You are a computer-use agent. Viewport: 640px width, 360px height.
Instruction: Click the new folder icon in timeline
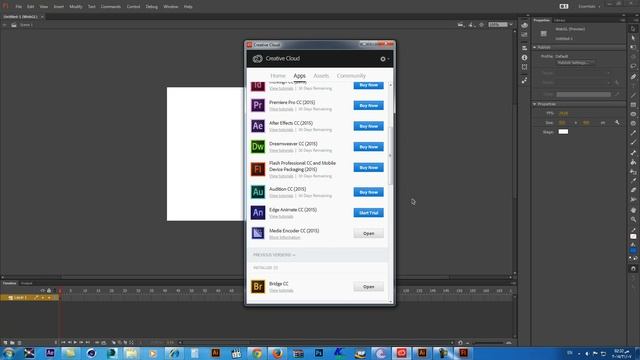pyautogui.click(x=12, y=342)
